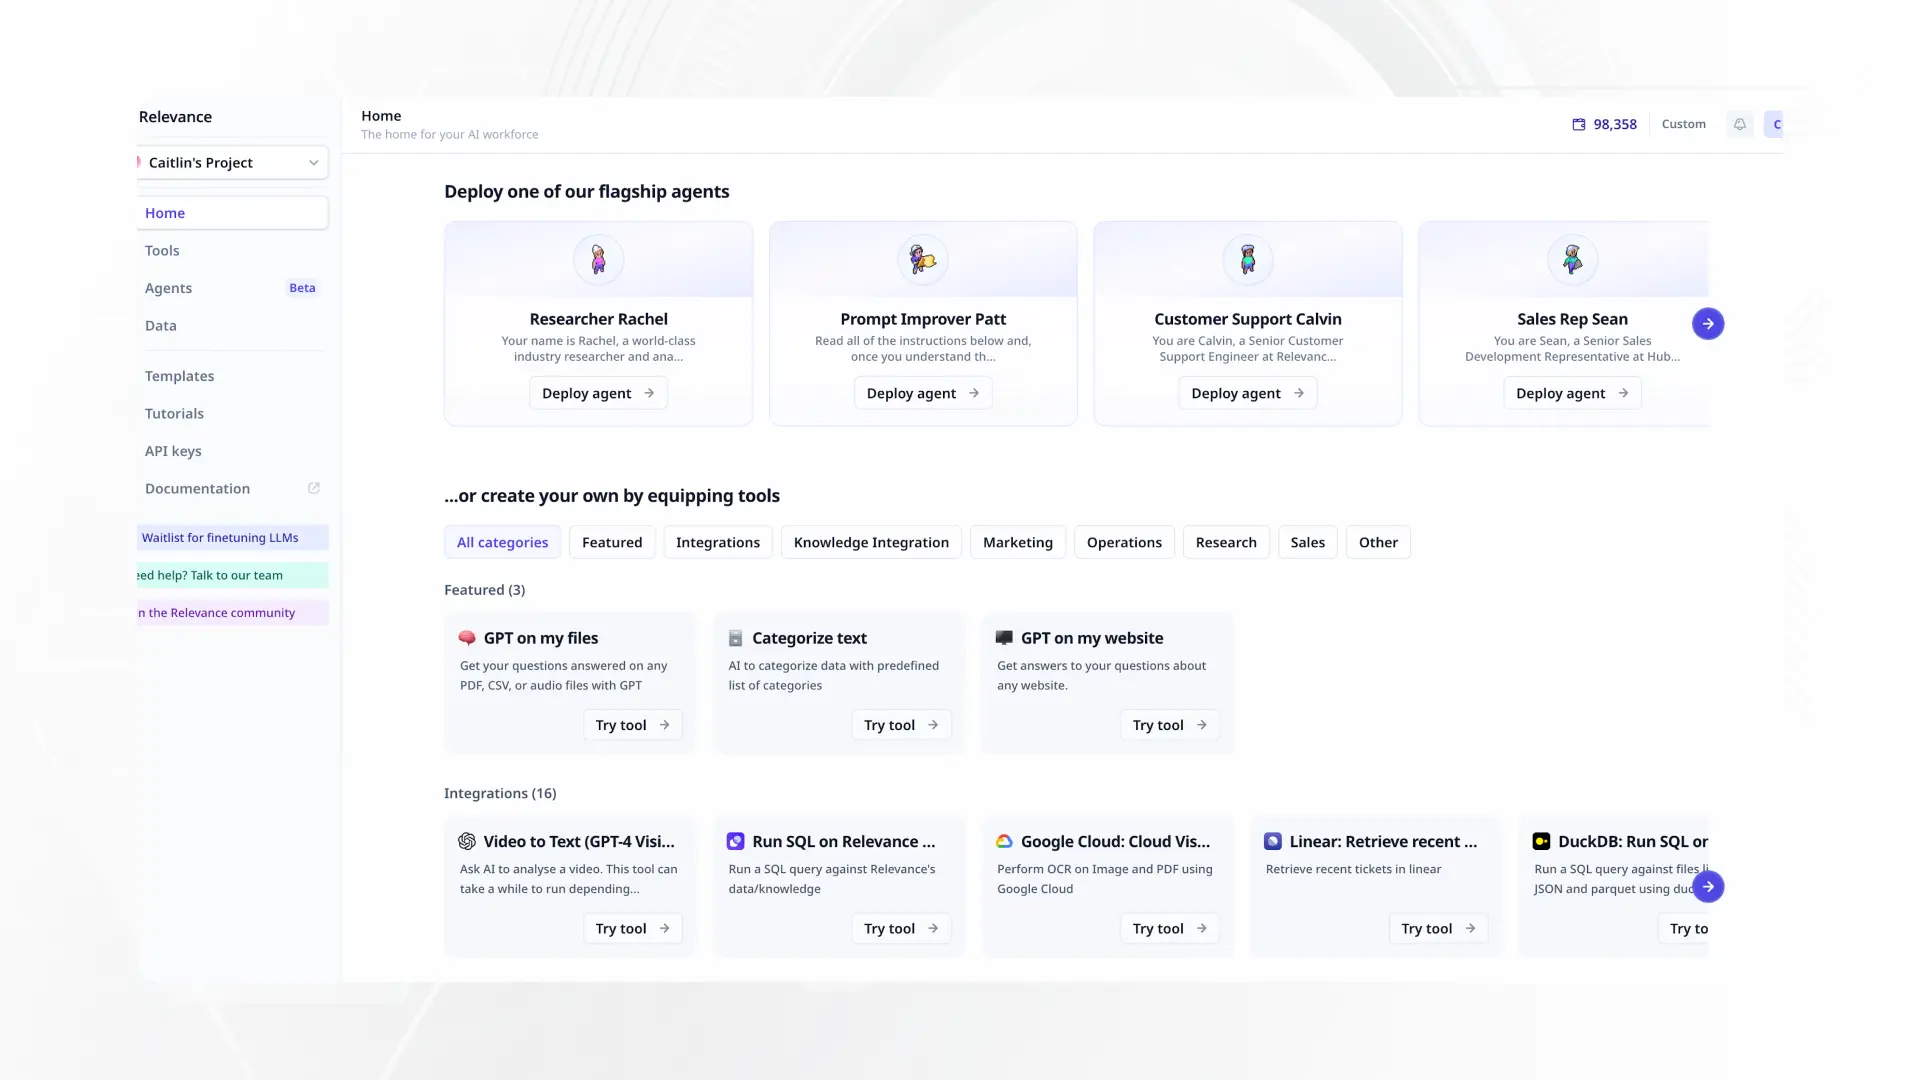This screenshot has width=1920, height=1080.
Task: Go to API keys in the sidebar
Action: pos(173,451)
